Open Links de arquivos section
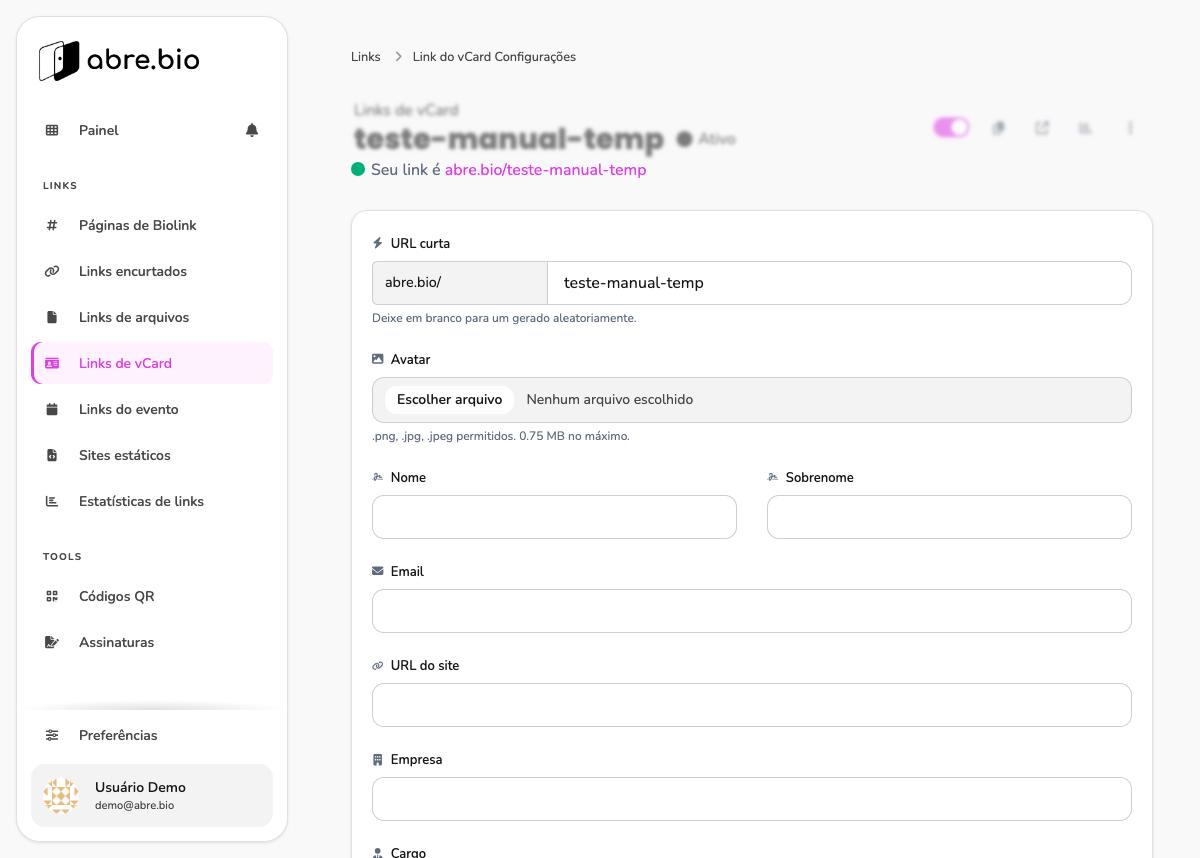This screenshot has height=858, width=1200. pos(152,317)
